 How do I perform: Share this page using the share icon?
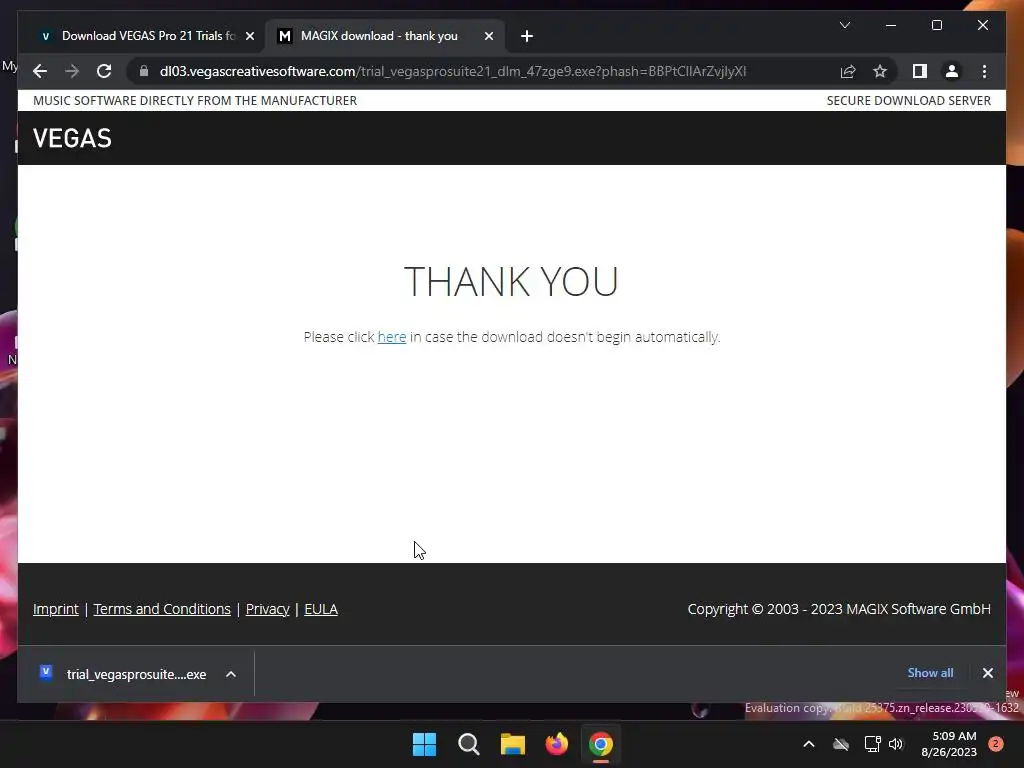pos(848,71)
